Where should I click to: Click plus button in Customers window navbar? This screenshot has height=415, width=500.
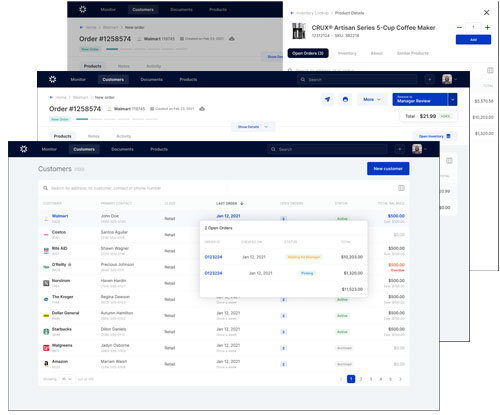coord(400,149)
